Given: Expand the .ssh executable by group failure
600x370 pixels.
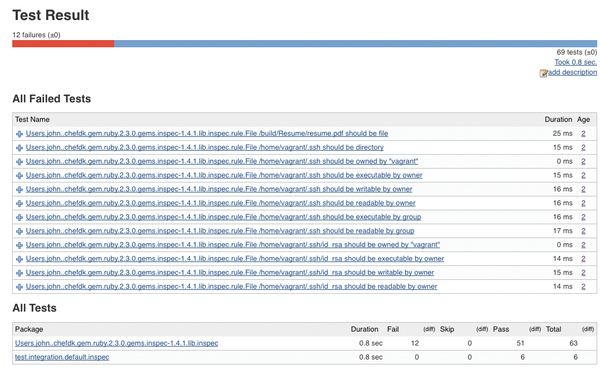Looking at the screenshot, I should click(19, 217).
